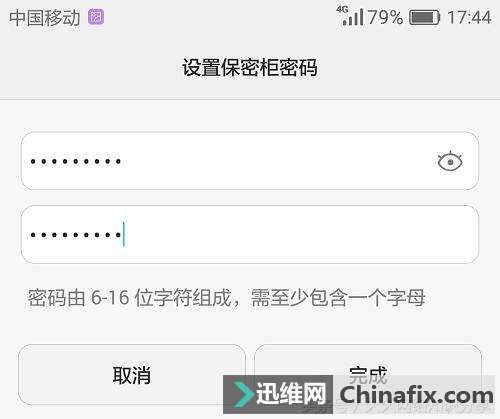Tap the 79% battery percentage text
The height and width of the screenshot is (419, 500).
(385, 17)
